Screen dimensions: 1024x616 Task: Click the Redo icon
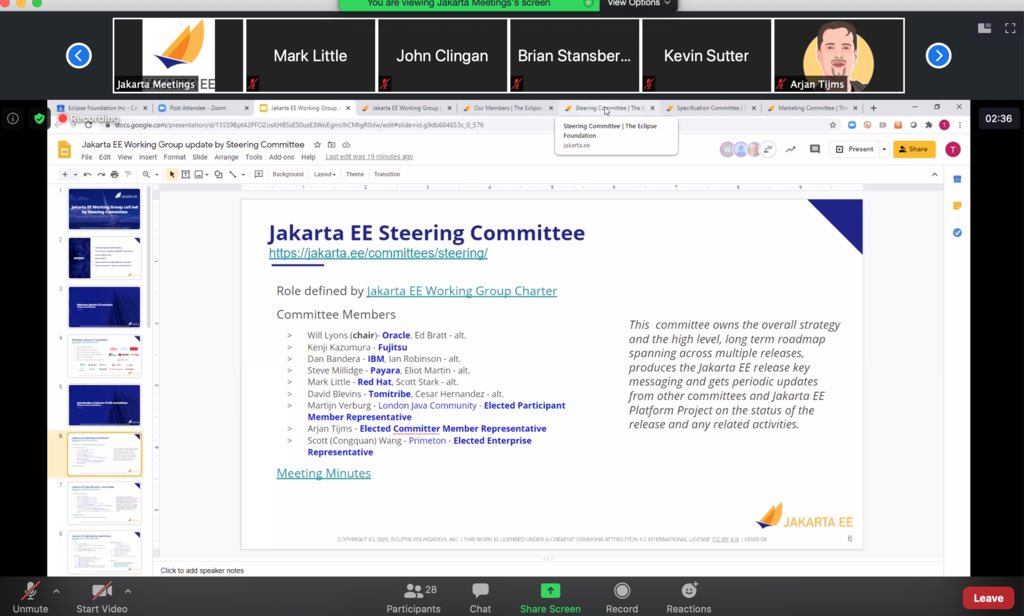tap(101, 174)
